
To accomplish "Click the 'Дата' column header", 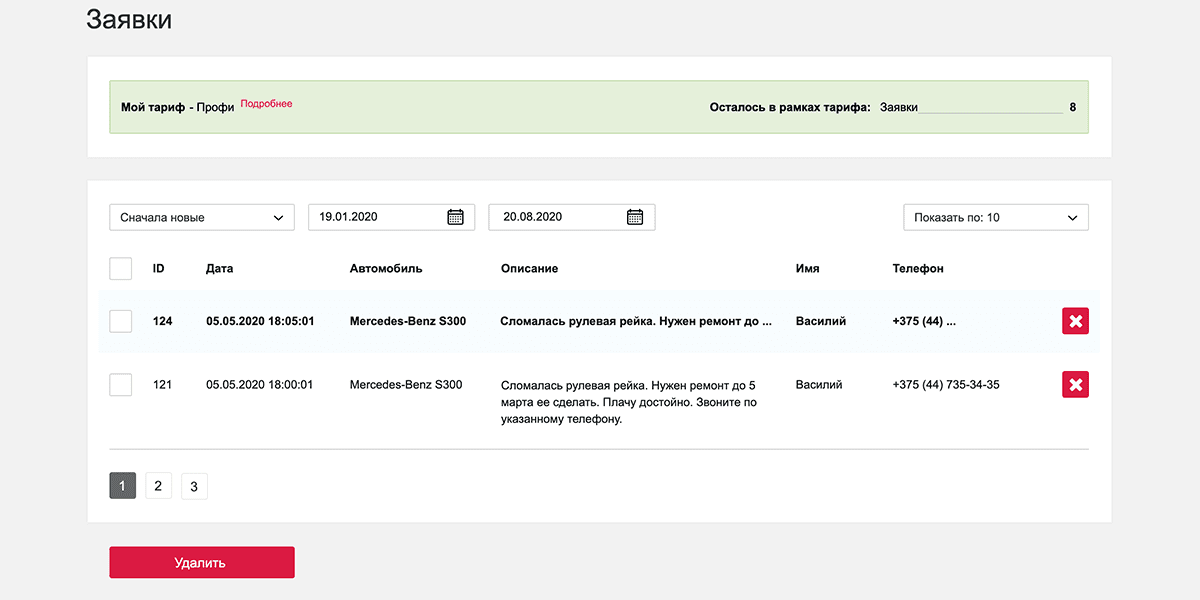I will point(219,269).
